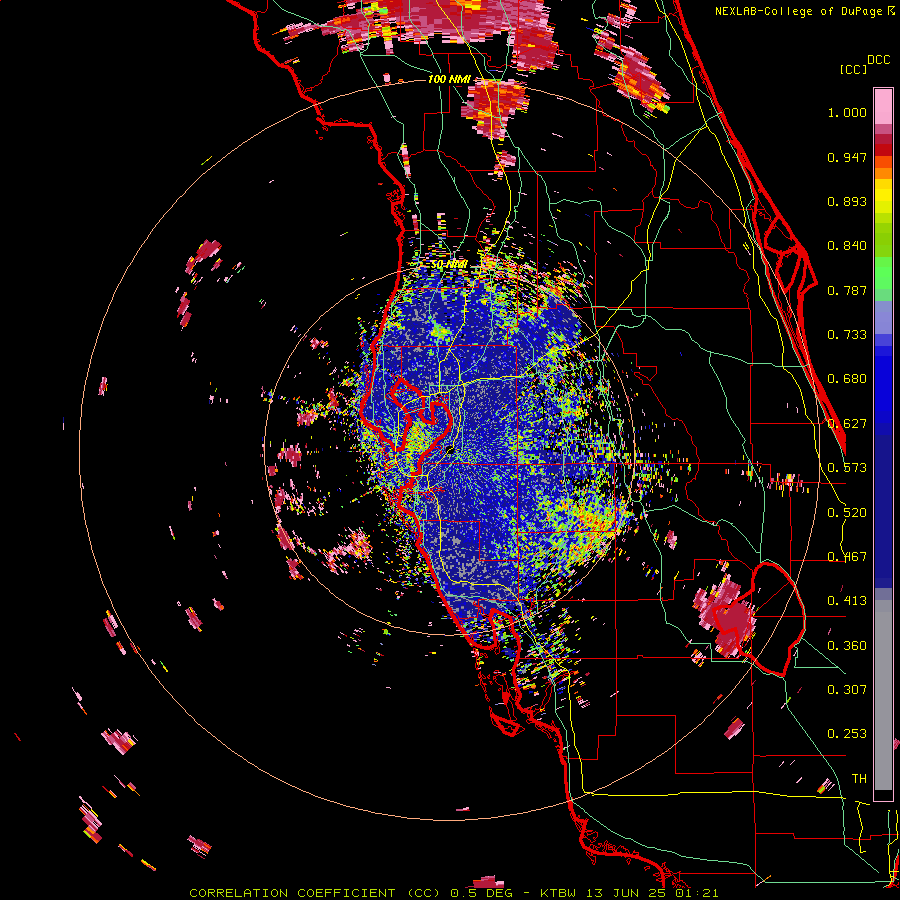900x900 pixels.
Task: Click the 0.520 legend value
Action: pyautogui.click(x=847, y=513)
